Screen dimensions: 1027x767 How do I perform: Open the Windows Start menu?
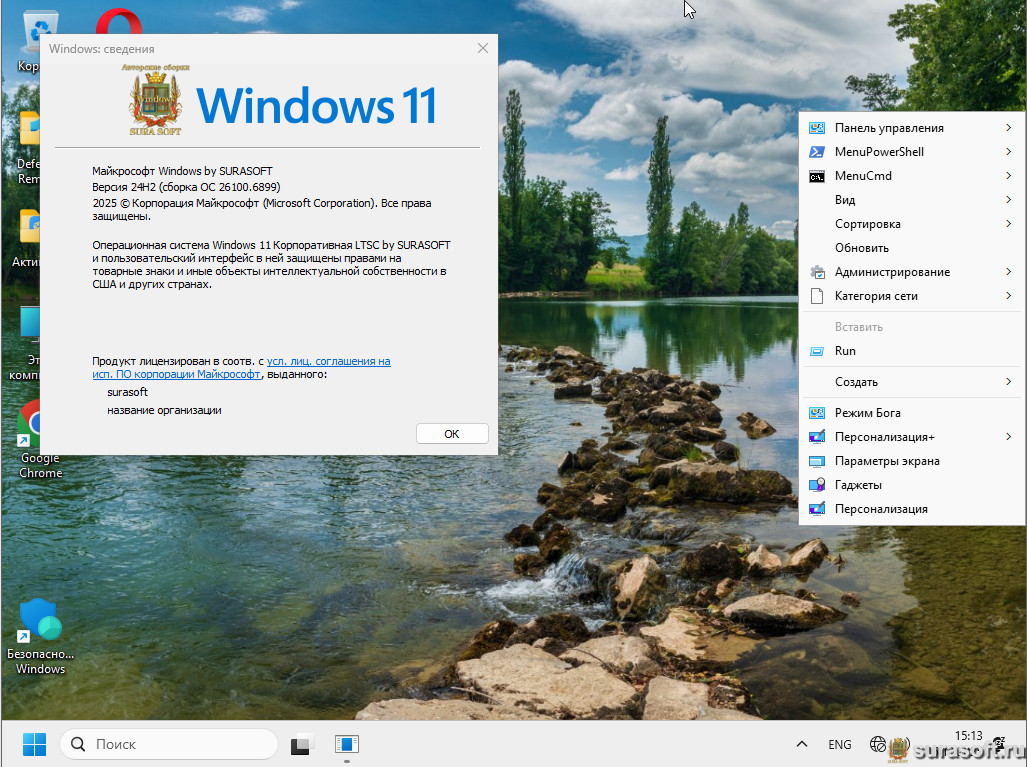click(x=34, y=744)
